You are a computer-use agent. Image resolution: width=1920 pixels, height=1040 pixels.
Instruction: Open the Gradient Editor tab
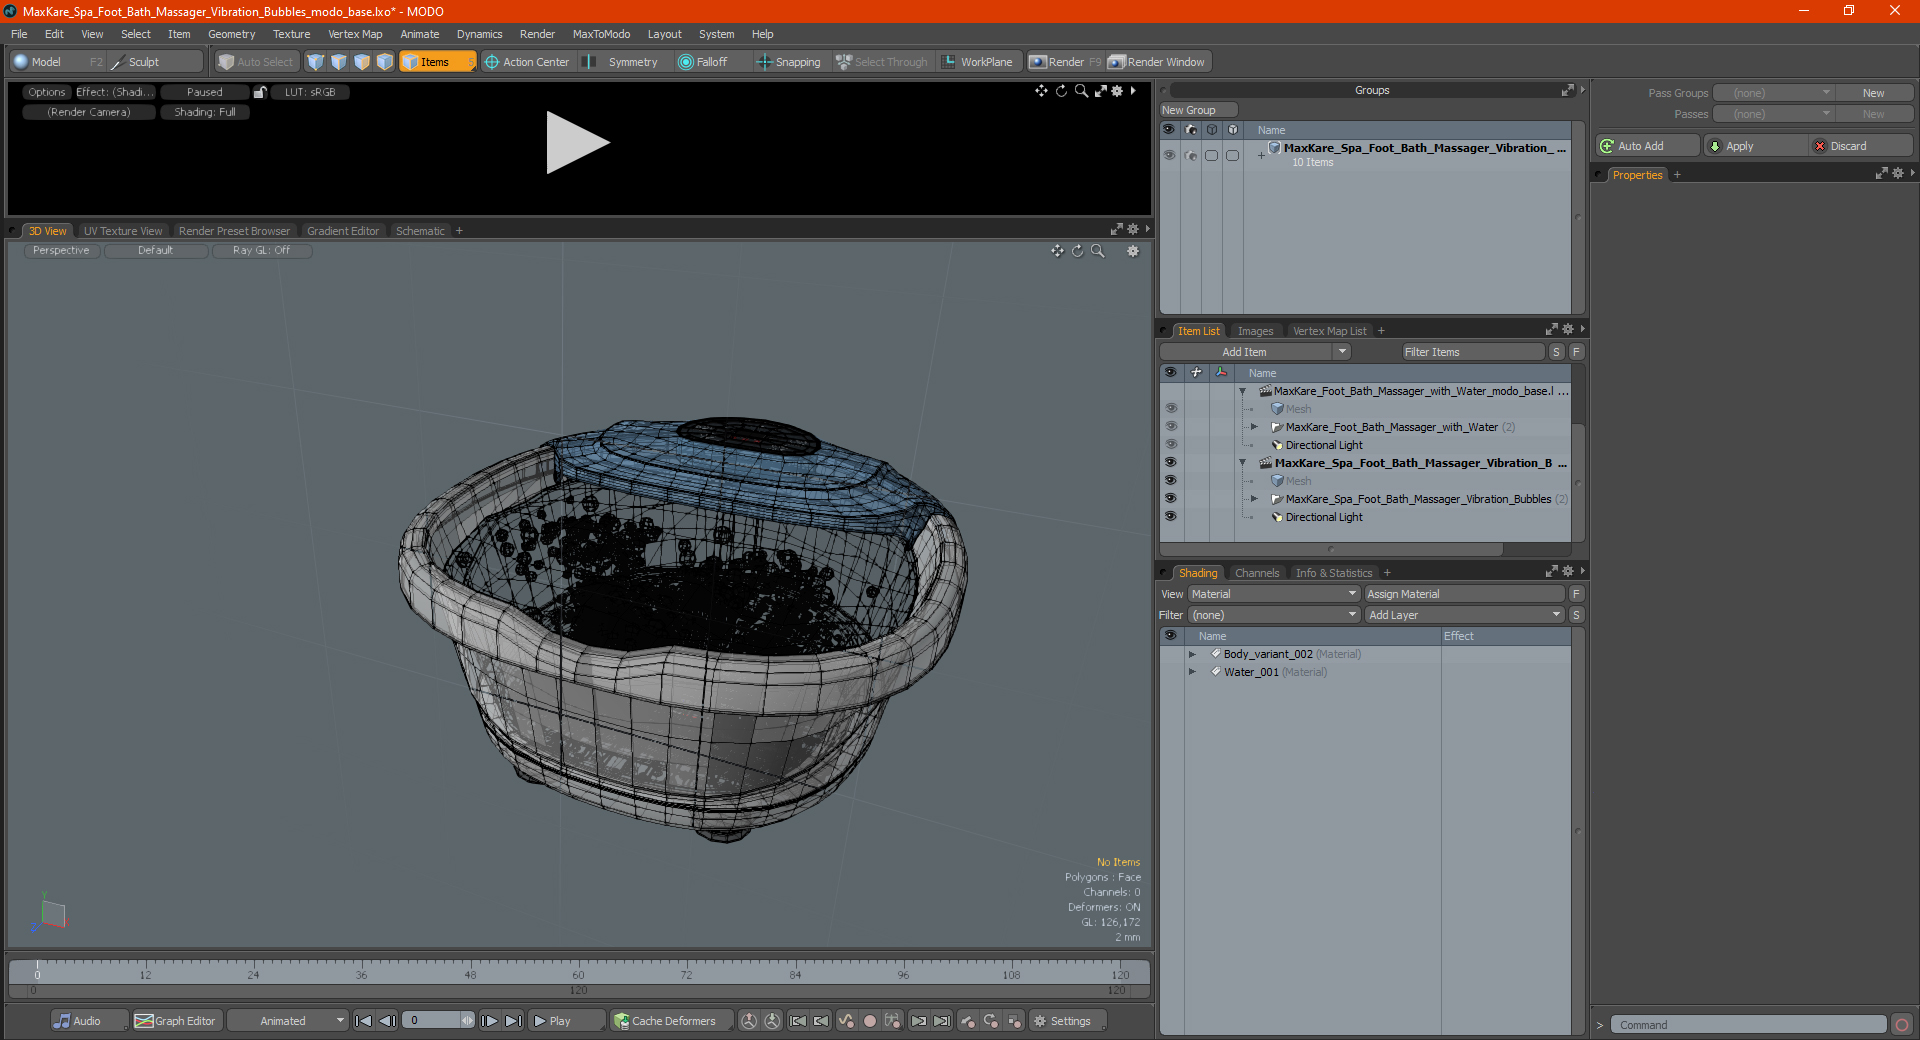(343, 231)
